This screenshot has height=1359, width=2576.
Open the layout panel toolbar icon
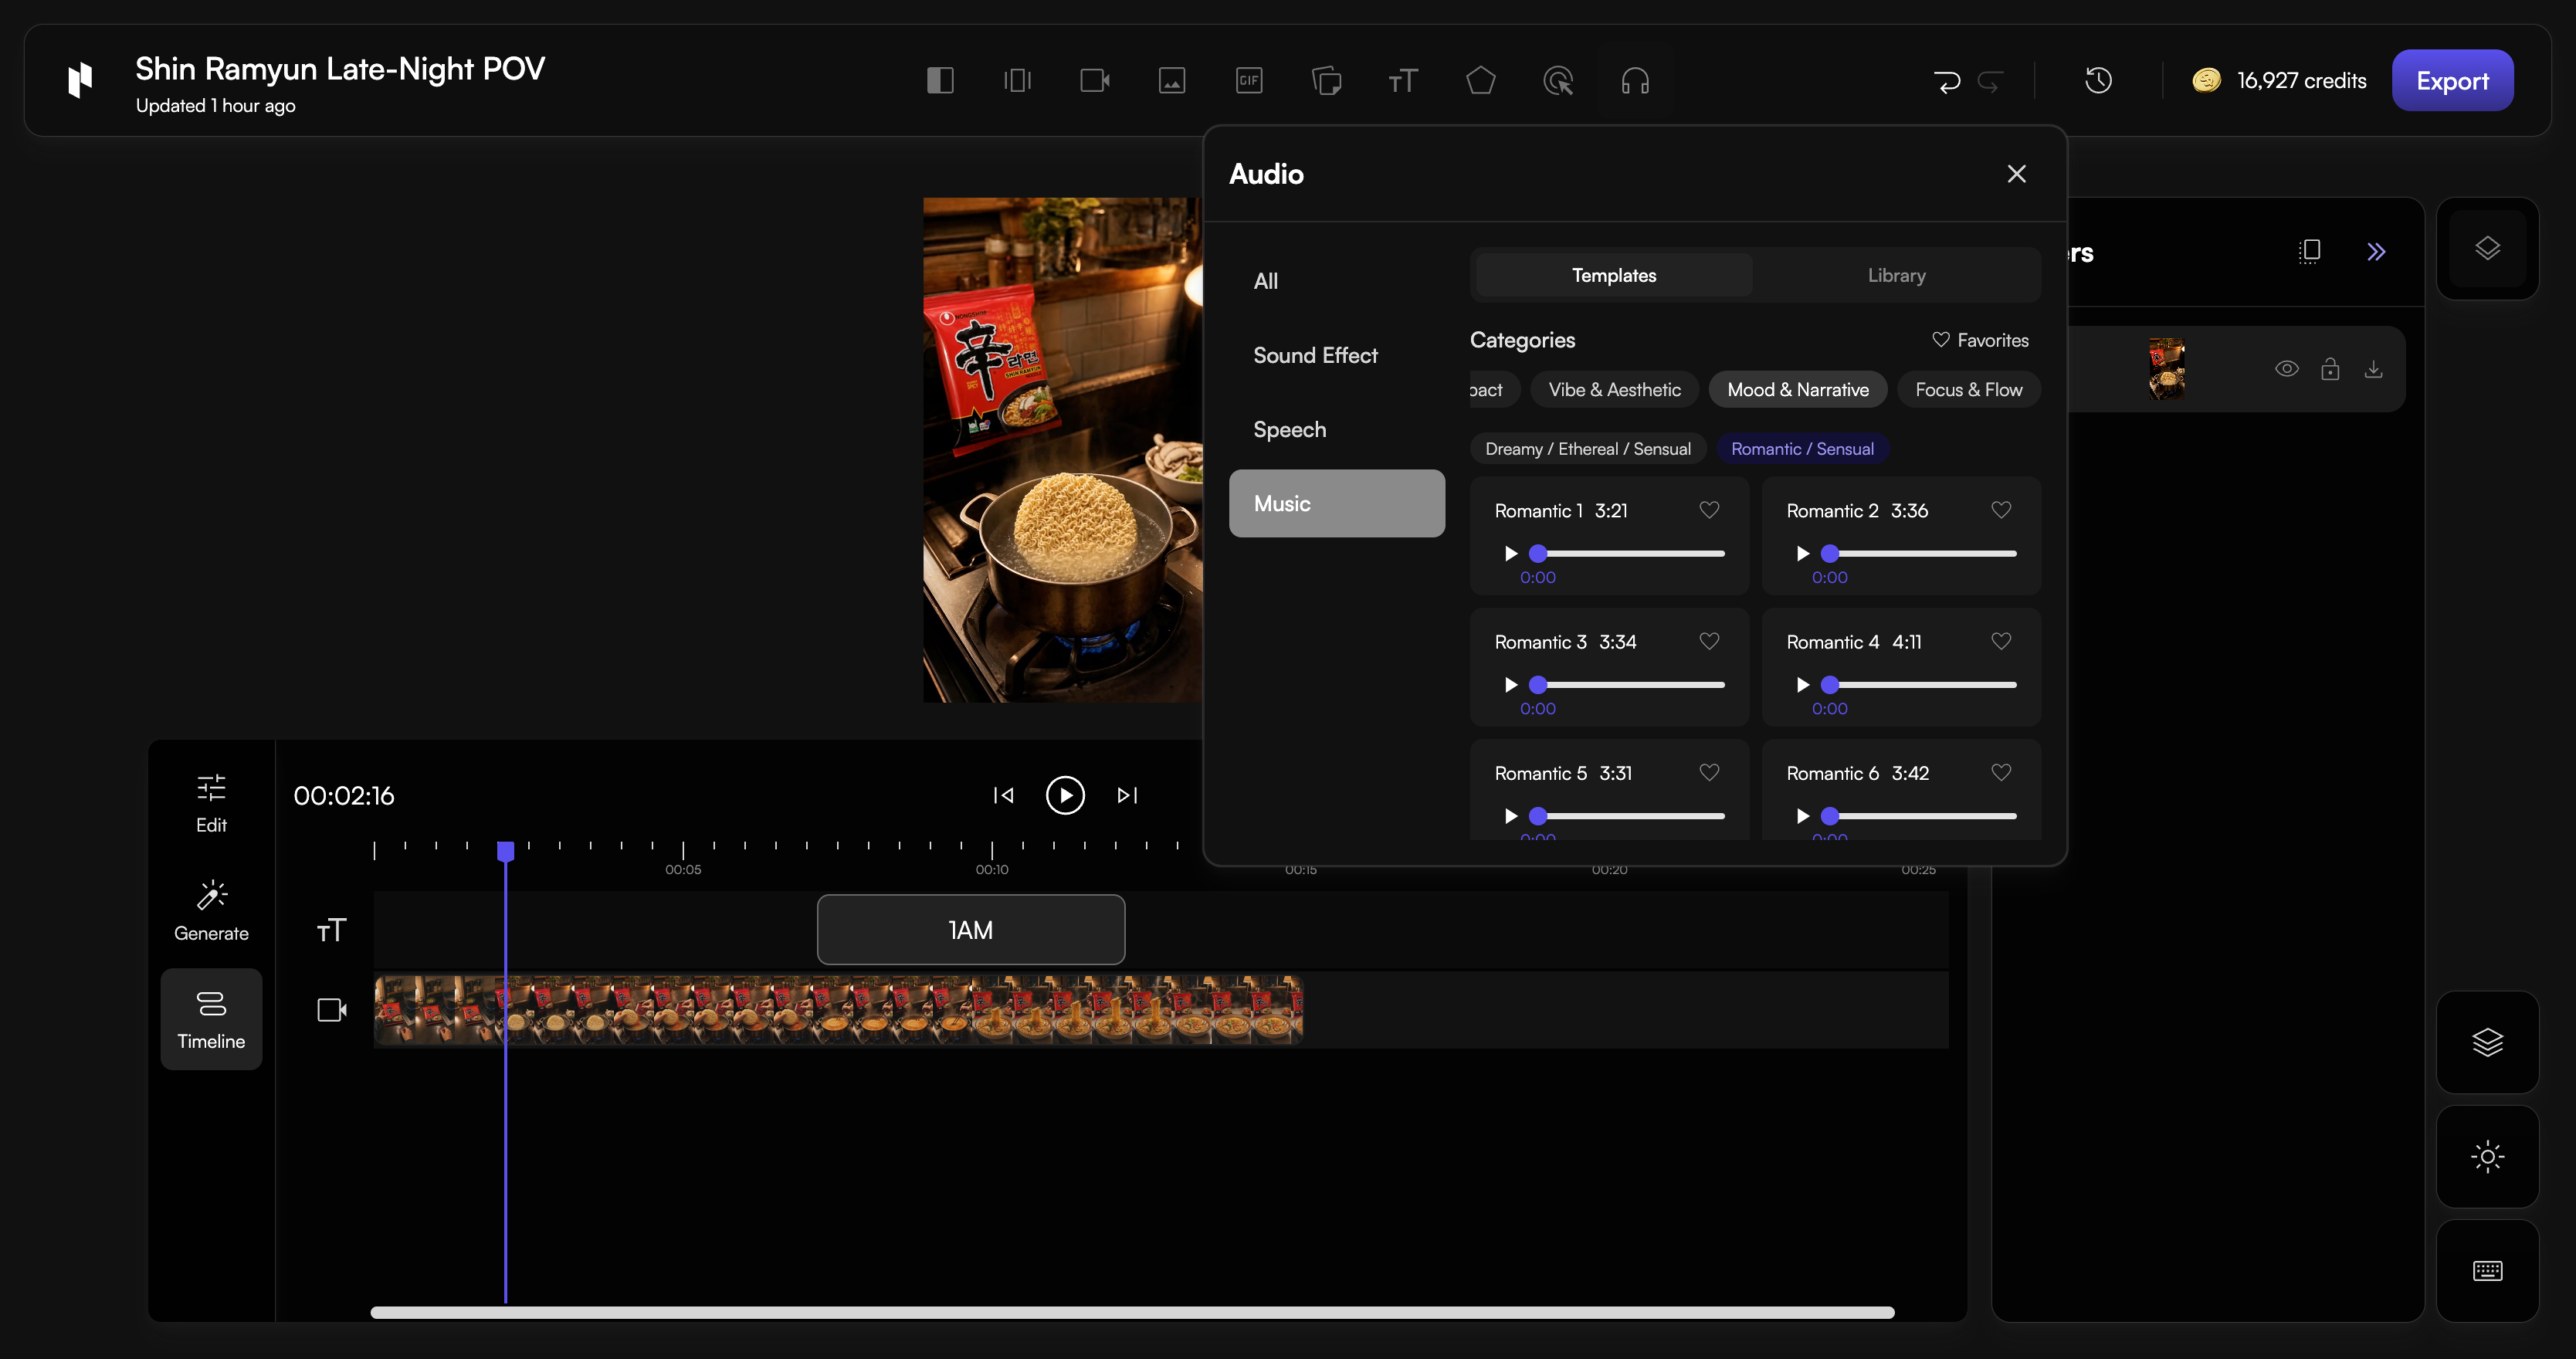point(940,80)
